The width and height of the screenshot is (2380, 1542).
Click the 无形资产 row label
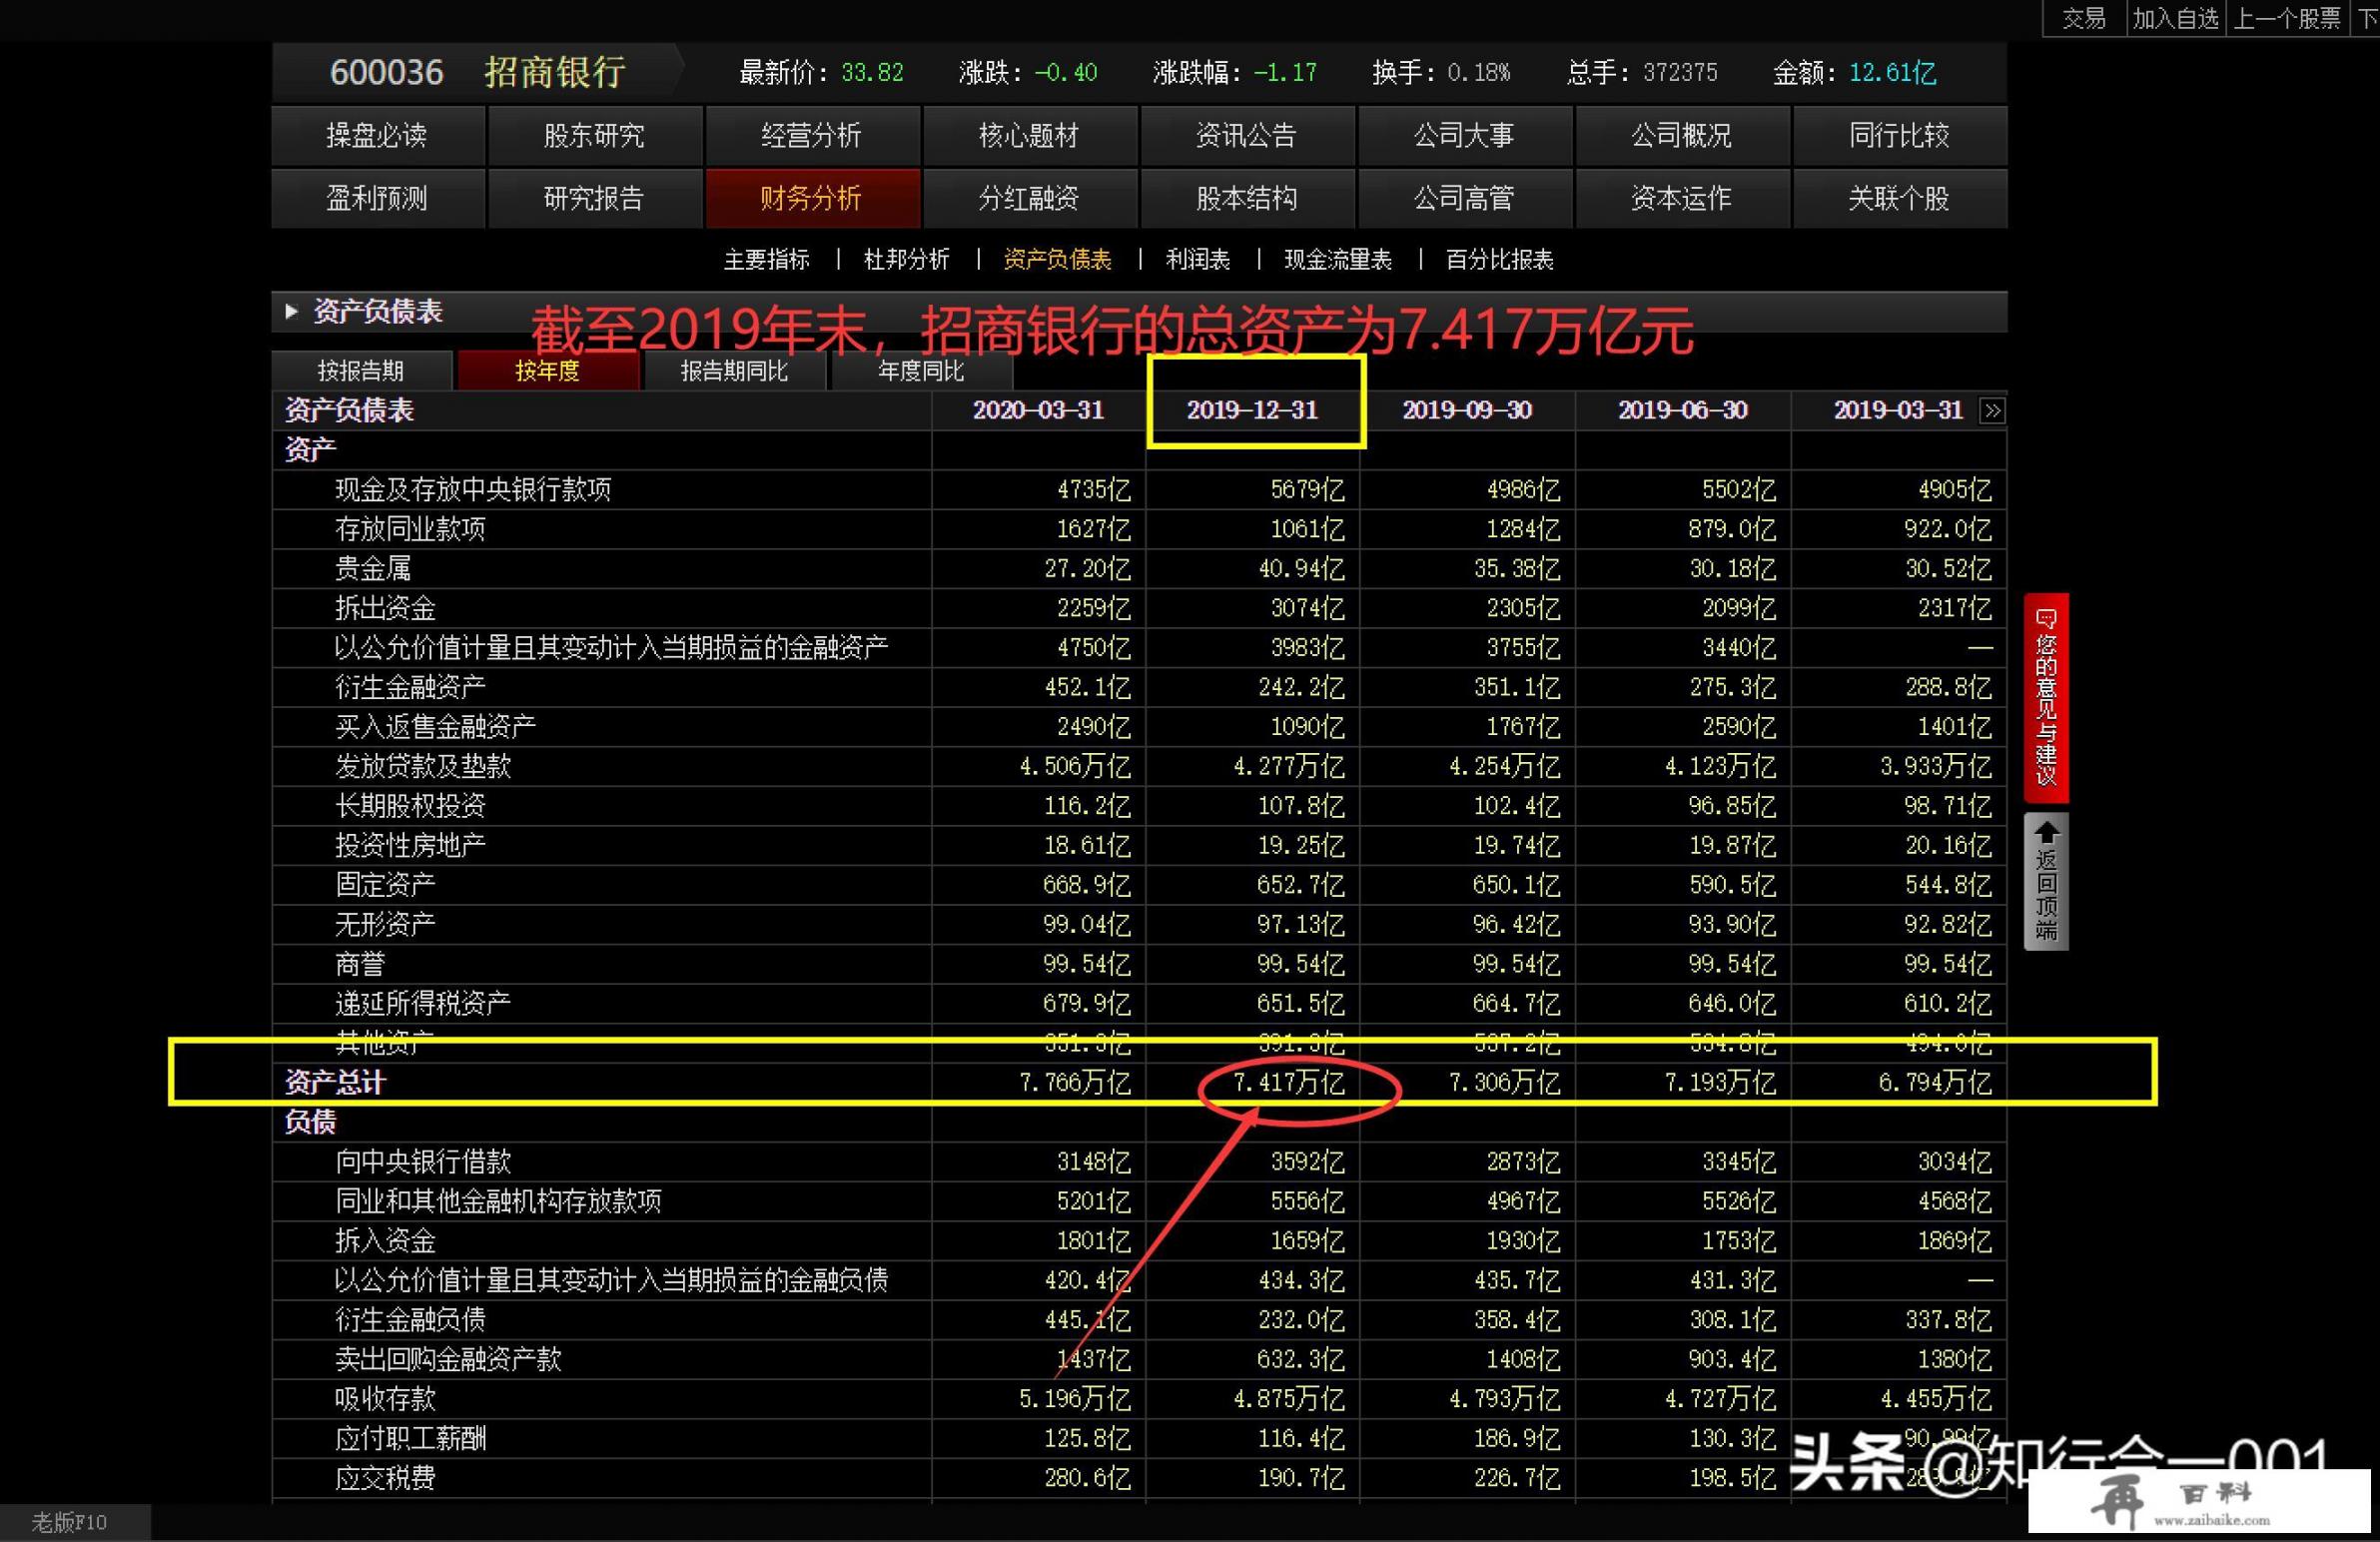(385, 924)
